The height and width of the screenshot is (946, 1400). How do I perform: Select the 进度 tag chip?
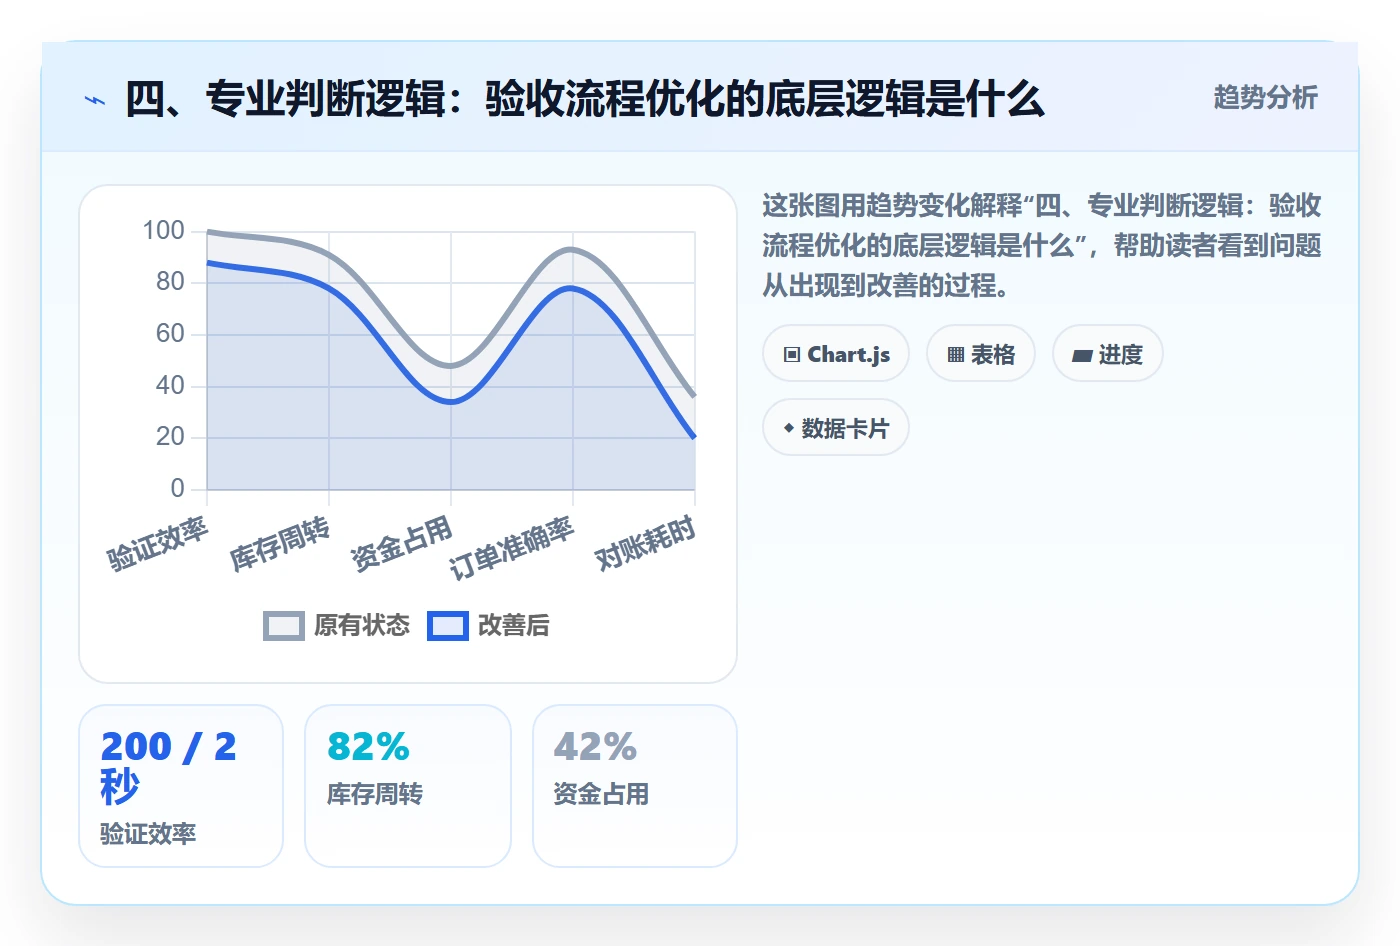point(1108,354)
